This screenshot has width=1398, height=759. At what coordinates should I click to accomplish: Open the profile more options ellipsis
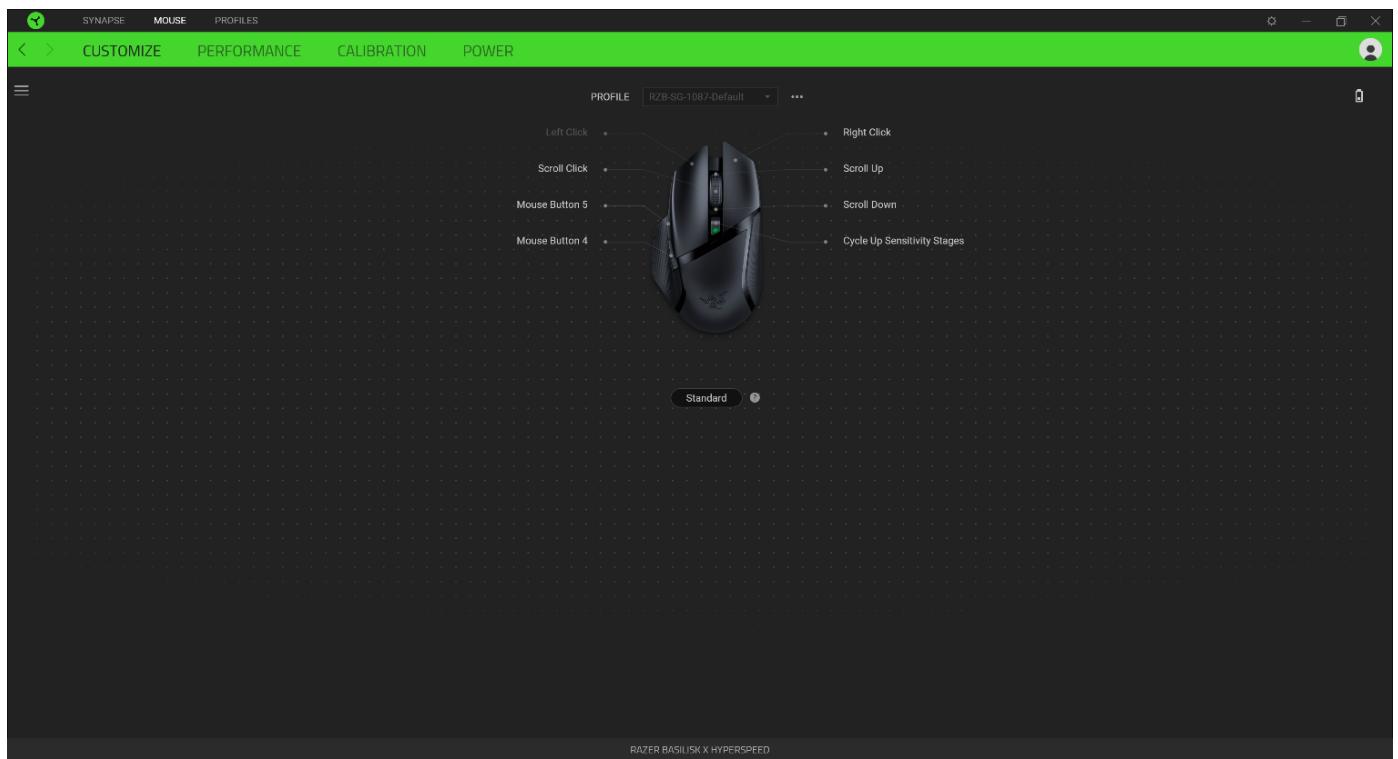coord(797,97)
